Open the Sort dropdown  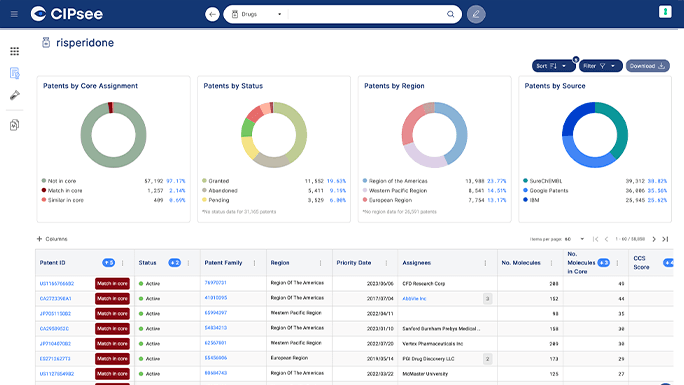[x=553, y=66]
